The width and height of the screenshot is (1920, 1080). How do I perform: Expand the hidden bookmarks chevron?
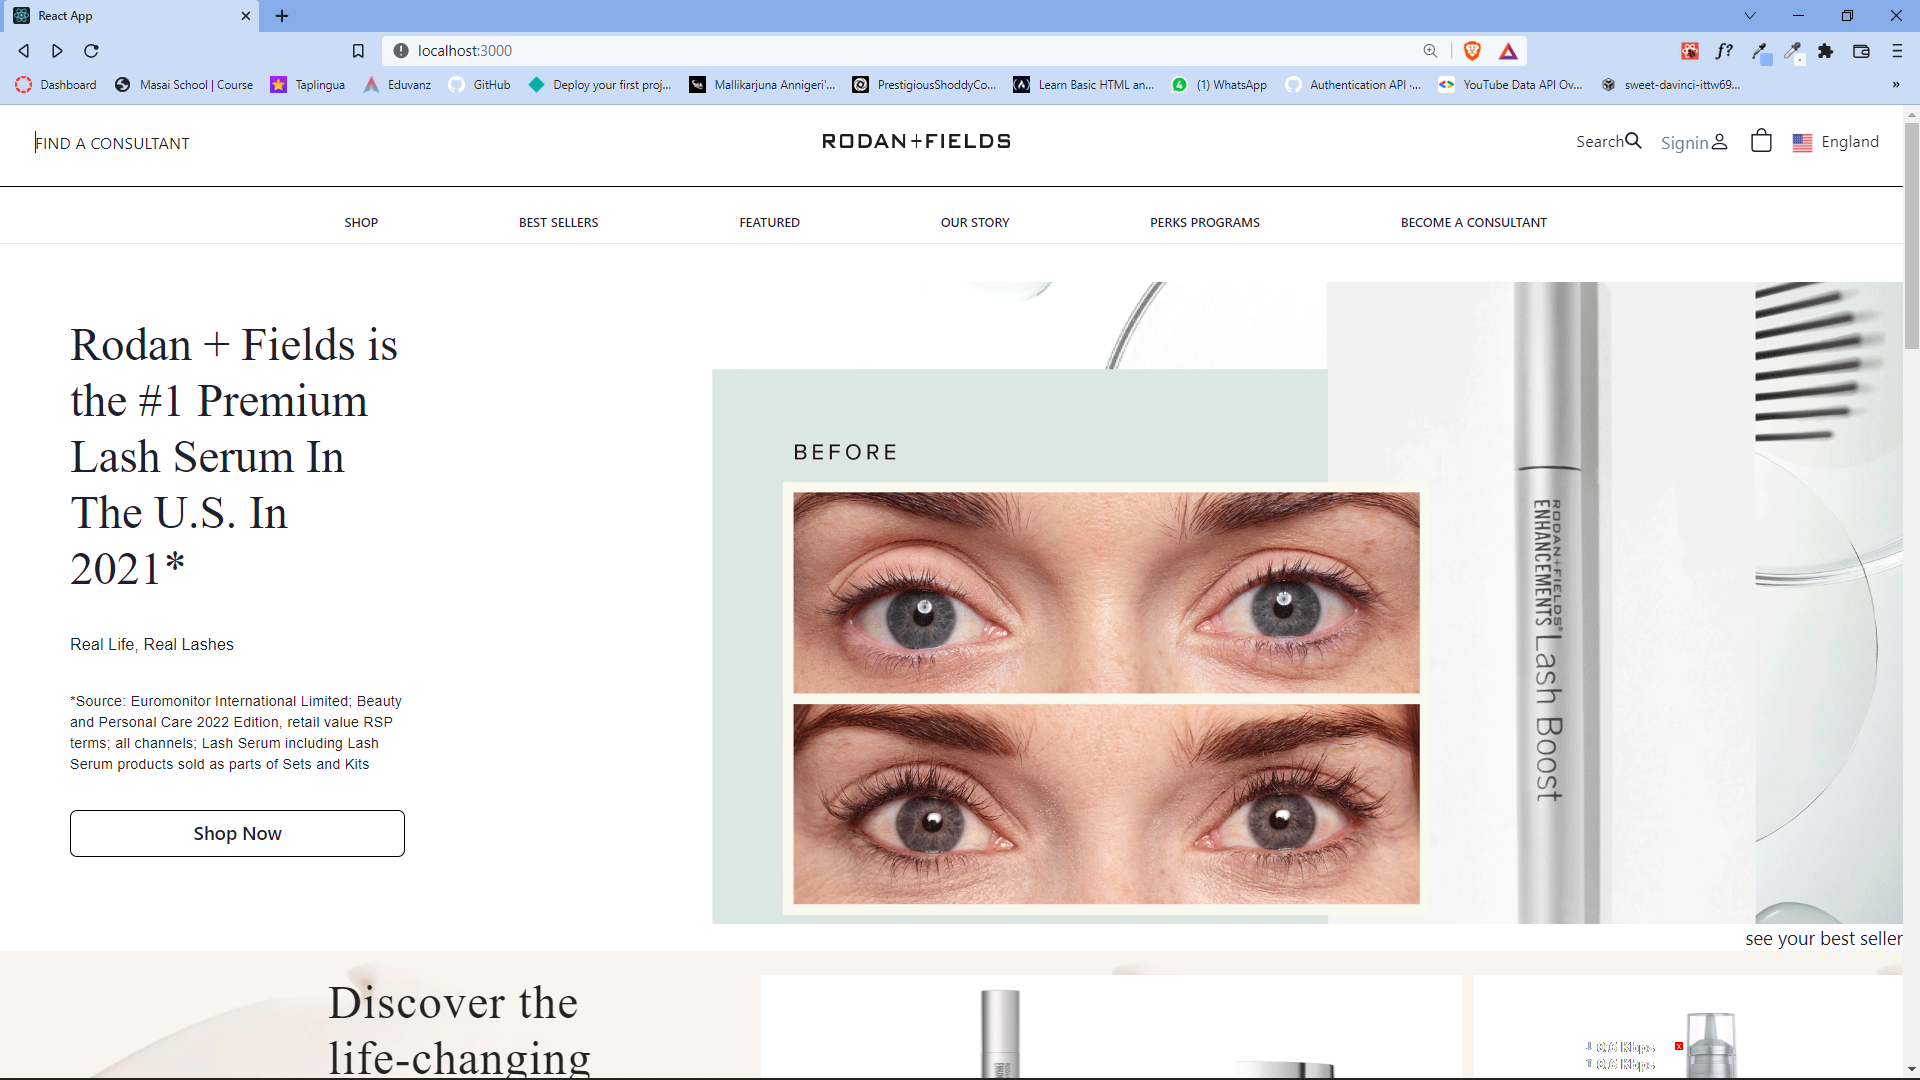click(x=1896, y=85)
